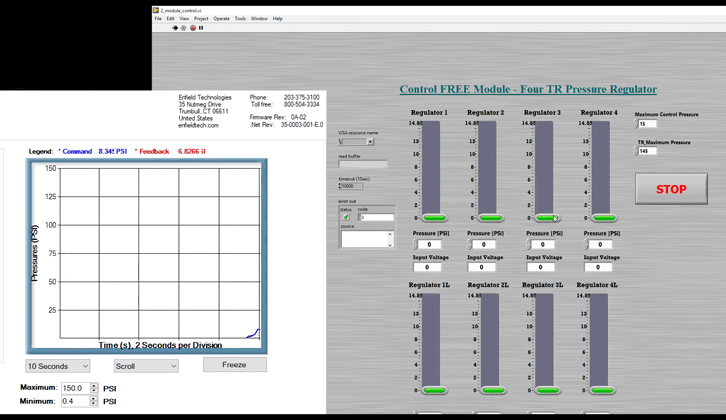Click the TR_Maximum Pressure value field
Image resolution: width=726 pixels, height=420 pixels.
click(x=647, y=151)
